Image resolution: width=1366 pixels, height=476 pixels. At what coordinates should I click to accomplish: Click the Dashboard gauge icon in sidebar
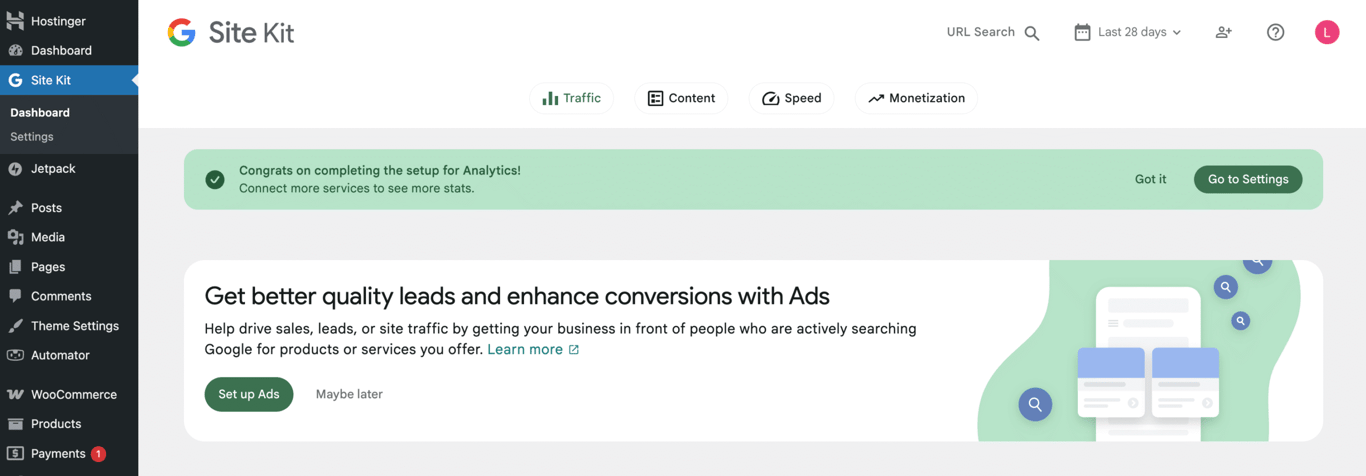pyautogui.click(x=15, y=50)
